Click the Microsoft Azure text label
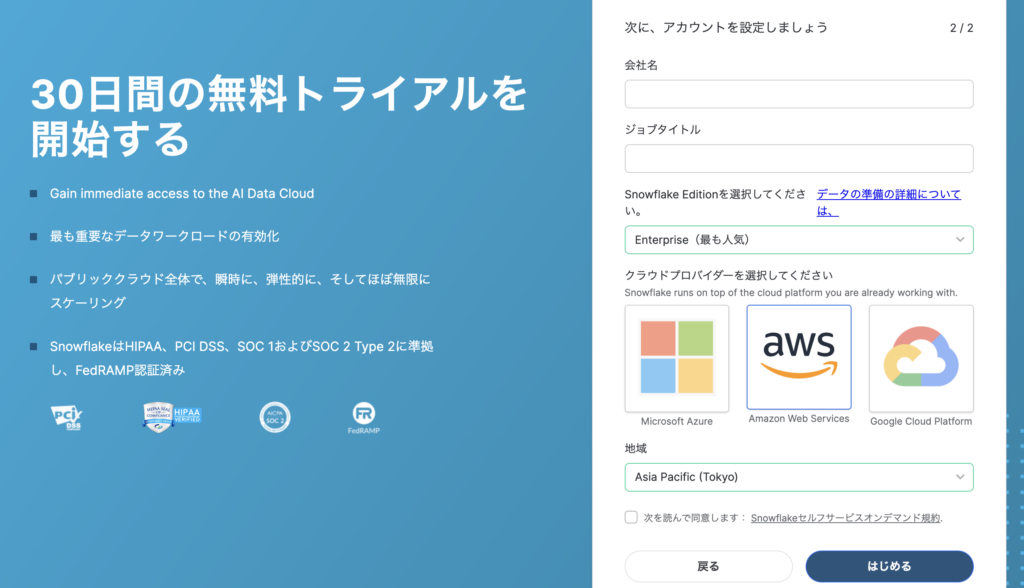The height and width of the screenshot is (588, 1024). (x=677, y=421)
